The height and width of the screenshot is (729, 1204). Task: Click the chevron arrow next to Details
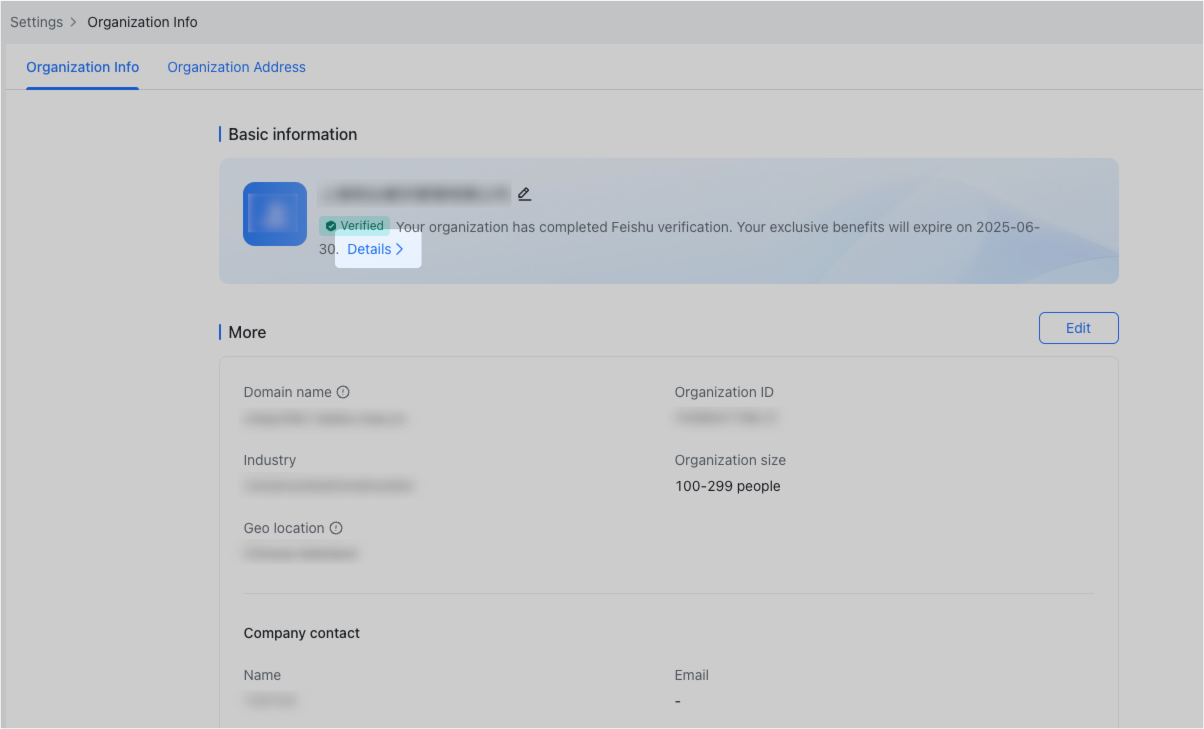coord(399,249)
